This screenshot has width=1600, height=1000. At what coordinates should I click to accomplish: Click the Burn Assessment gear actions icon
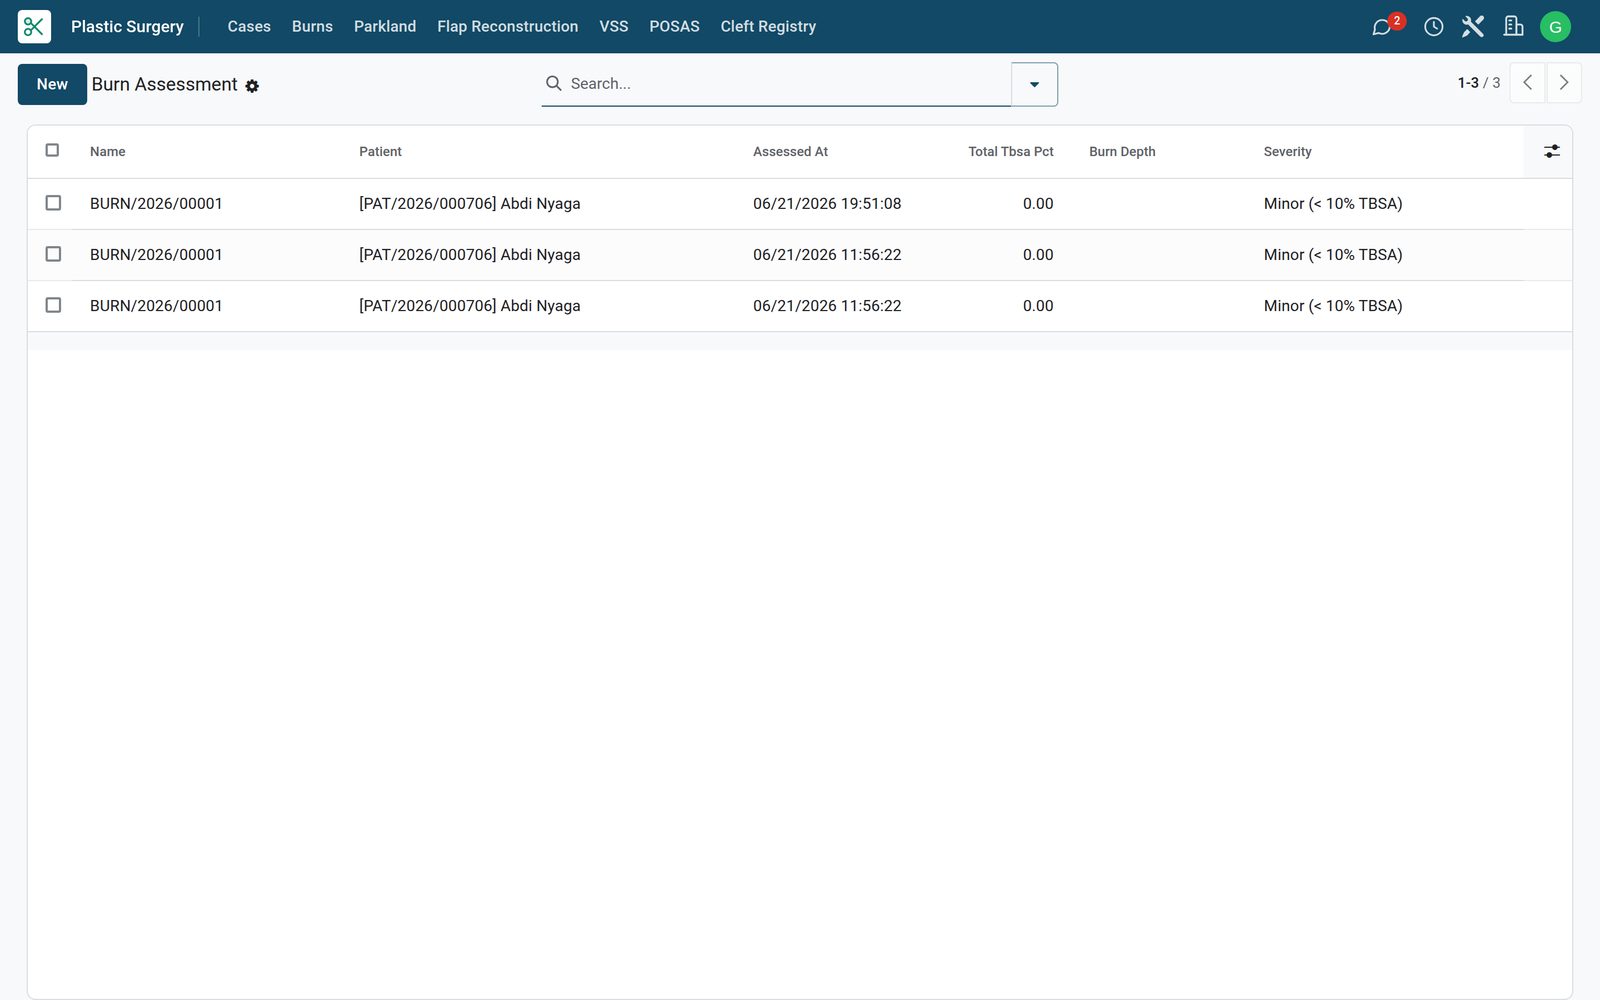coord(252,86)
